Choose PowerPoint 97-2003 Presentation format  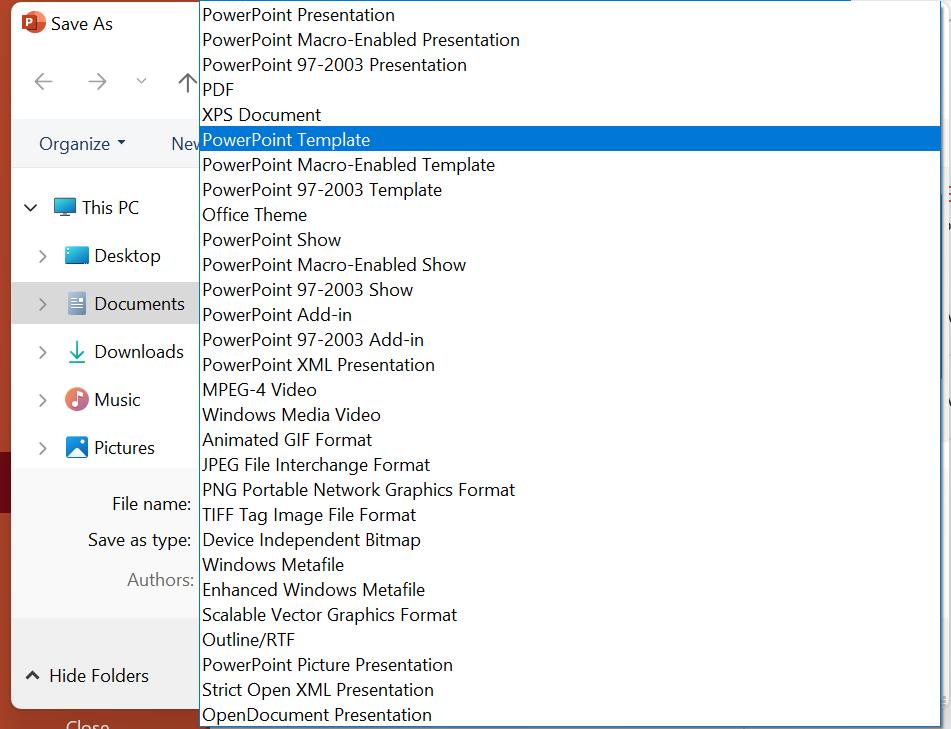(x=334, y=64)
